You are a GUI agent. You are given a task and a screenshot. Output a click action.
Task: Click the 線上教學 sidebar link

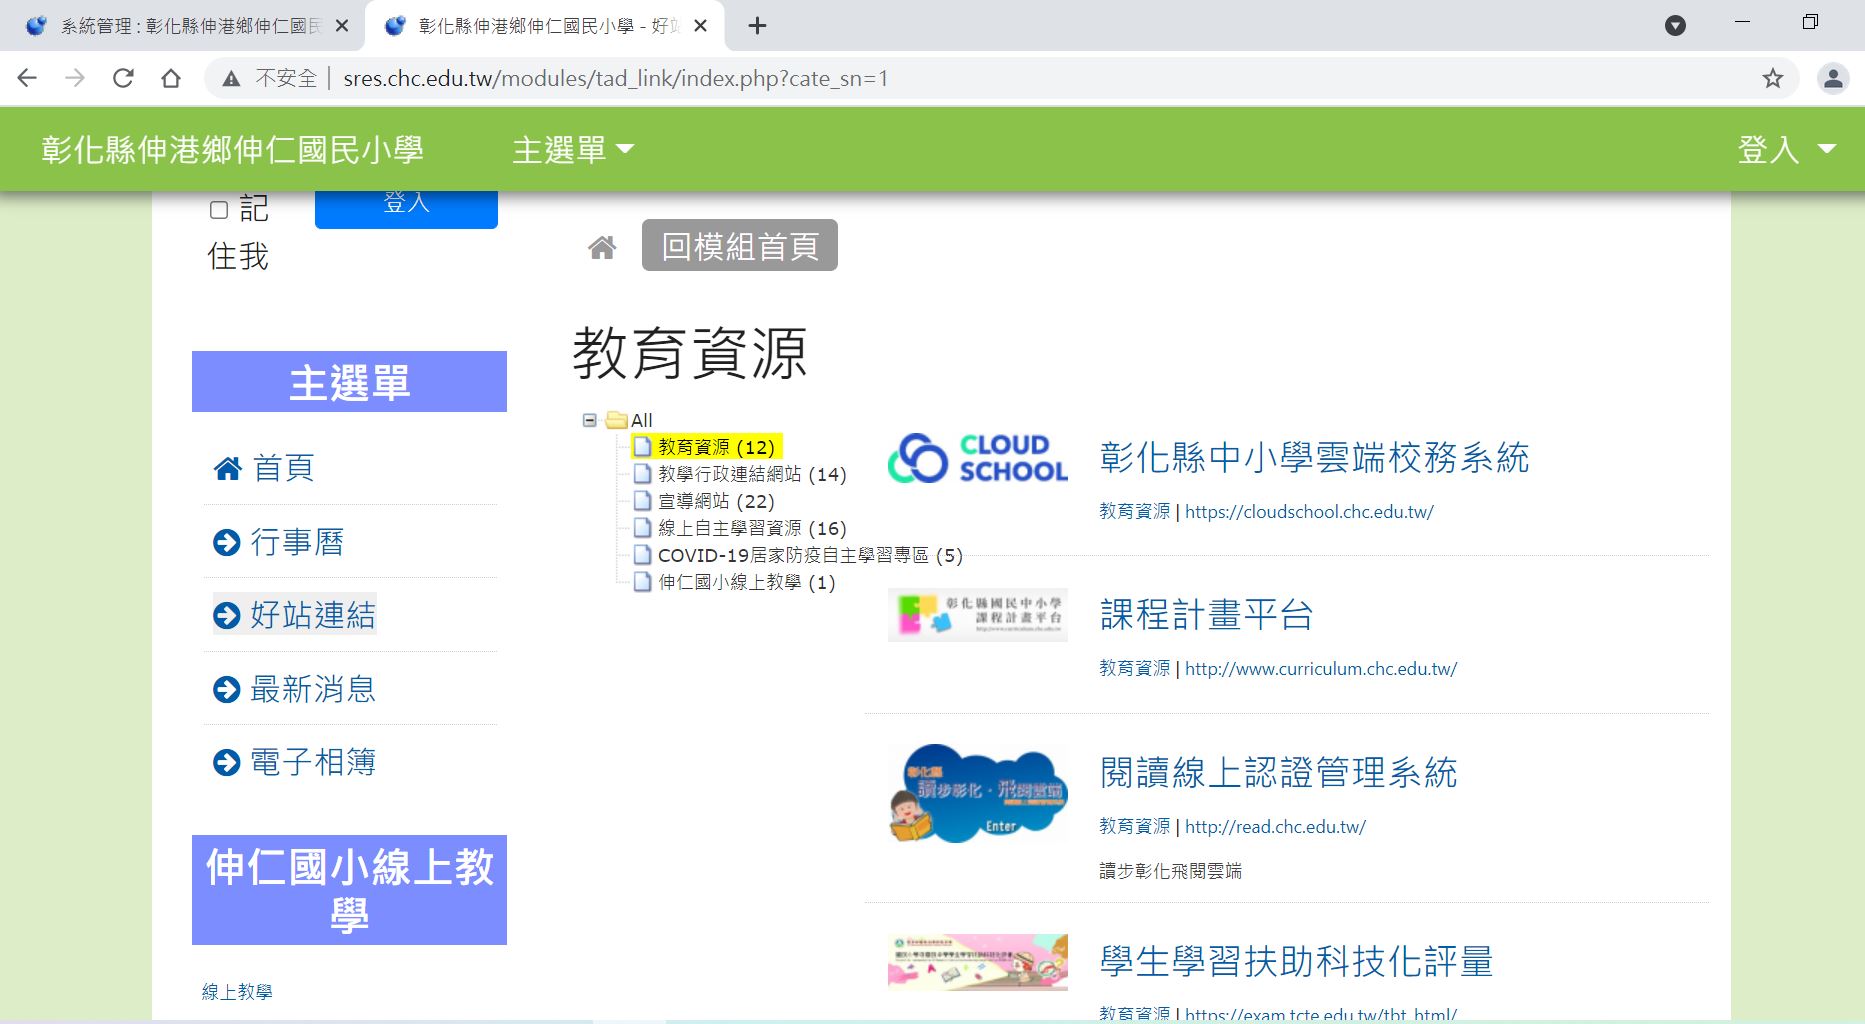coord(237,992)
